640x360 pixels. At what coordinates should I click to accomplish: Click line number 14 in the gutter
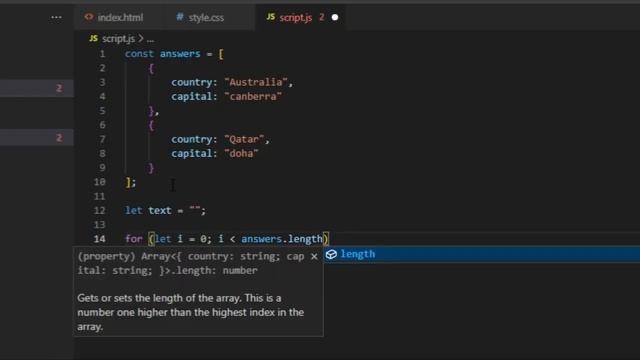[100, 239]
